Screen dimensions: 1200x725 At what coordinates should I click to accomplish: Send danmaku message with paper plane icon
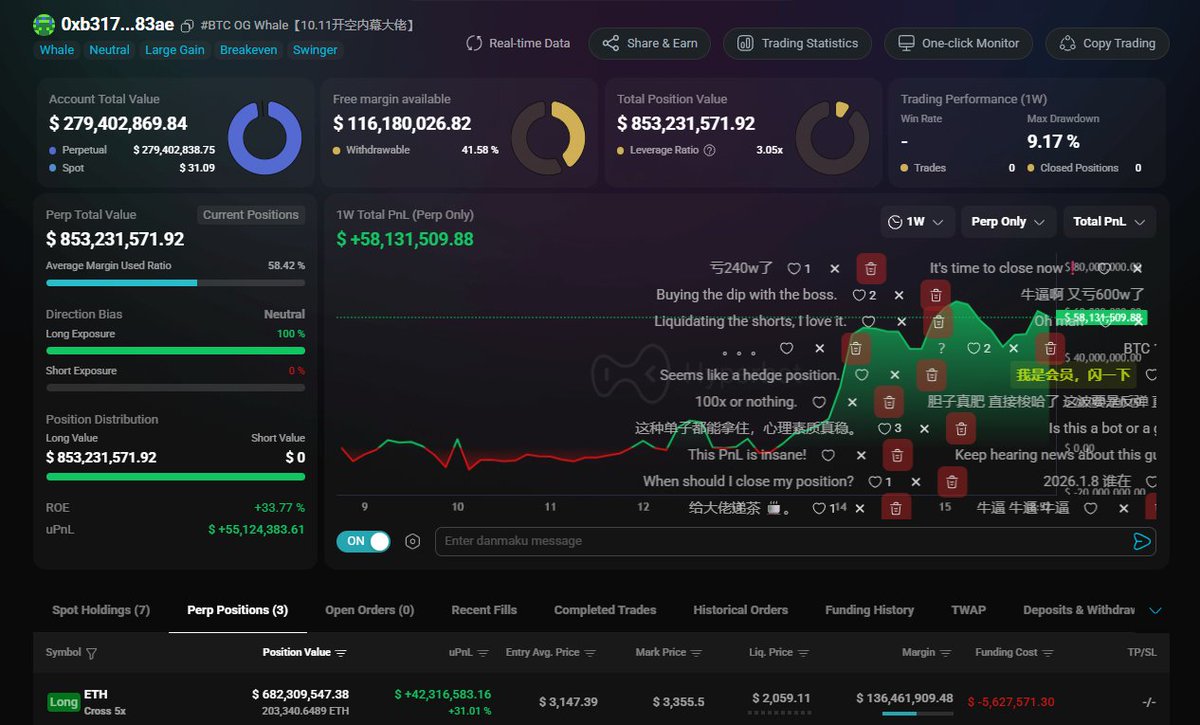[1141, 541]
